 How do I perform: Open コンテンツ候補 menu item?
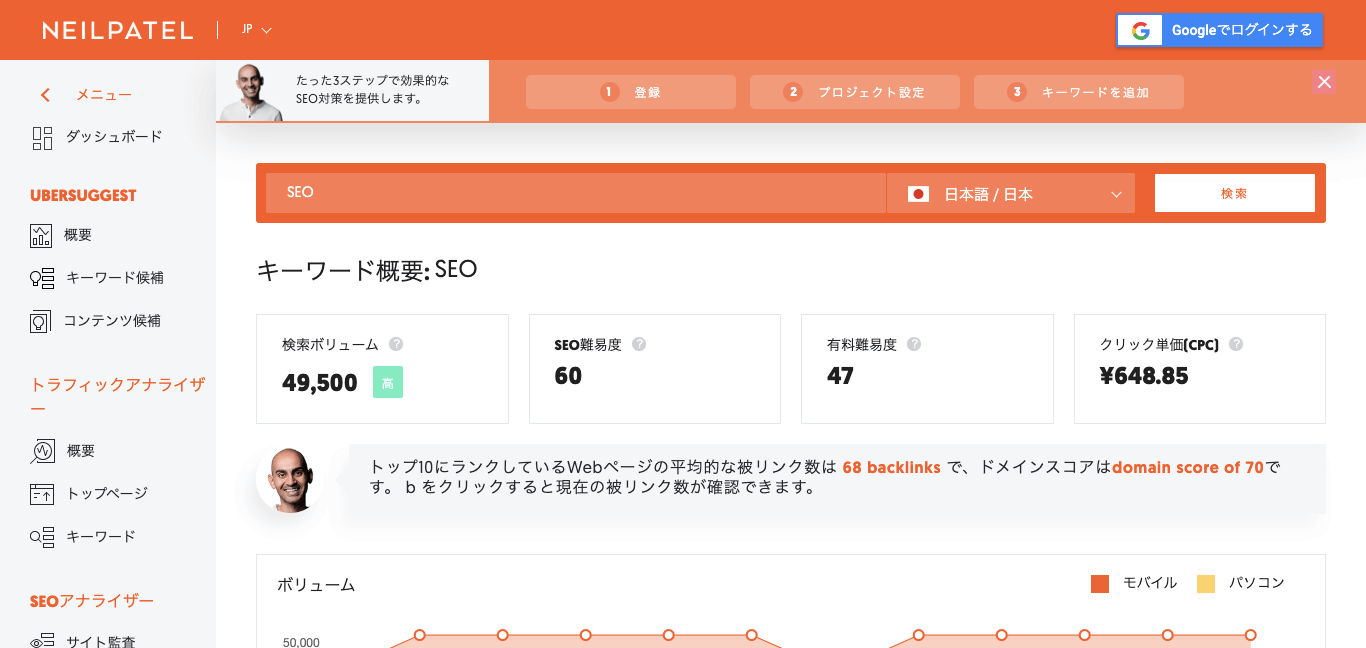pyautogui.click(x=96, y=321)
